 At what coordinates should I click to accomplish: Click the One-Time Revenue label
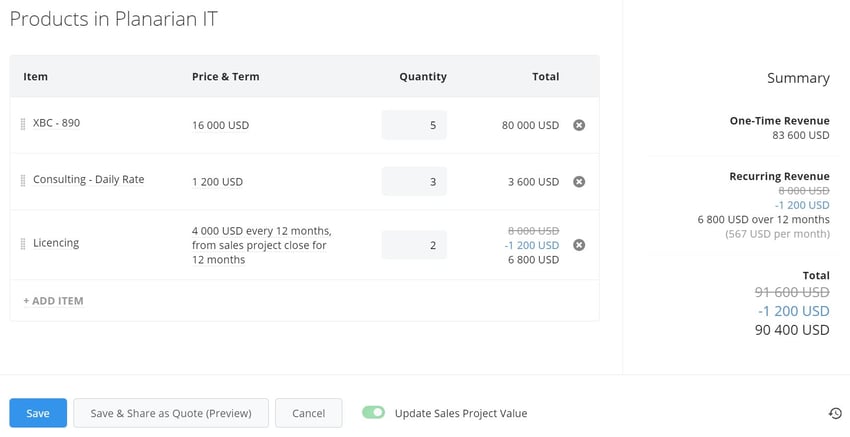pos(780,121)
